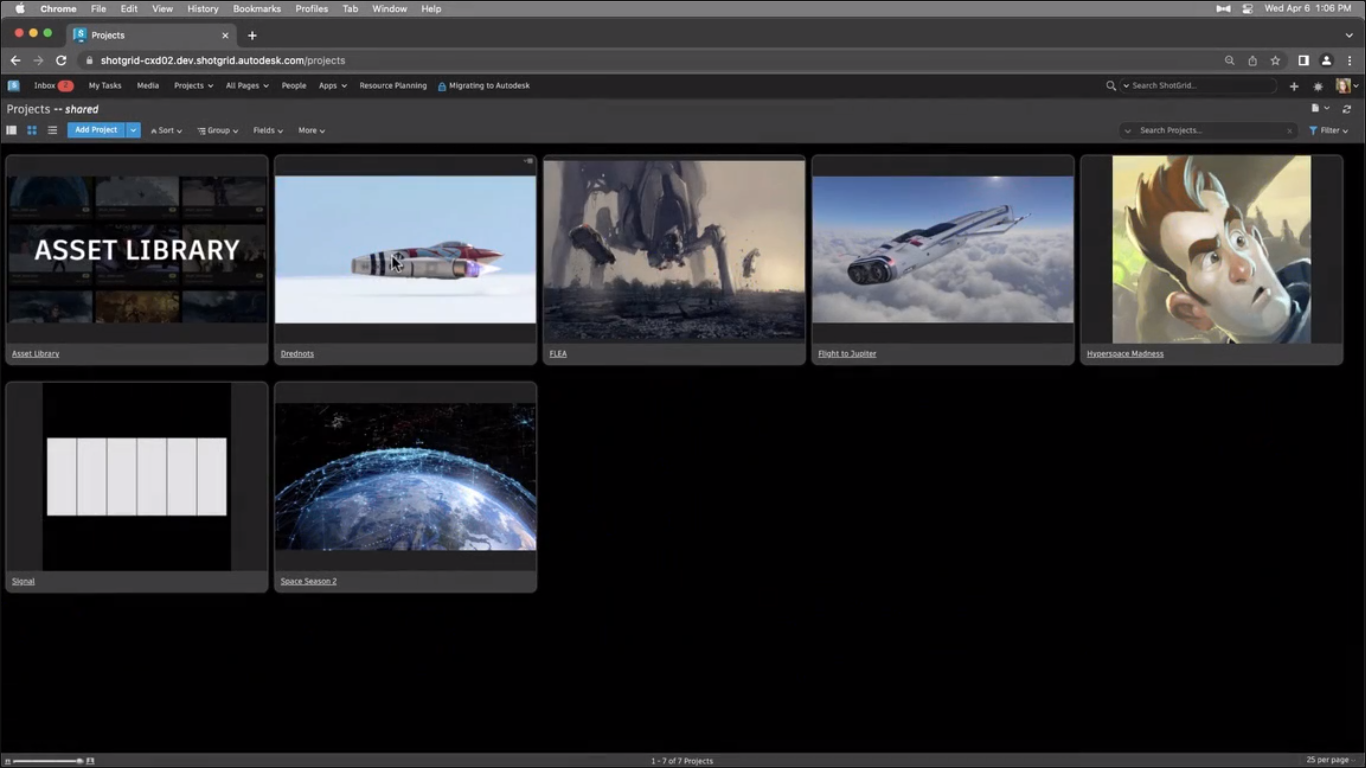The height and width of the screenshot is (768, 1366).
Task: Click the global plus create icon
Action: click(x=1294, y=86)
